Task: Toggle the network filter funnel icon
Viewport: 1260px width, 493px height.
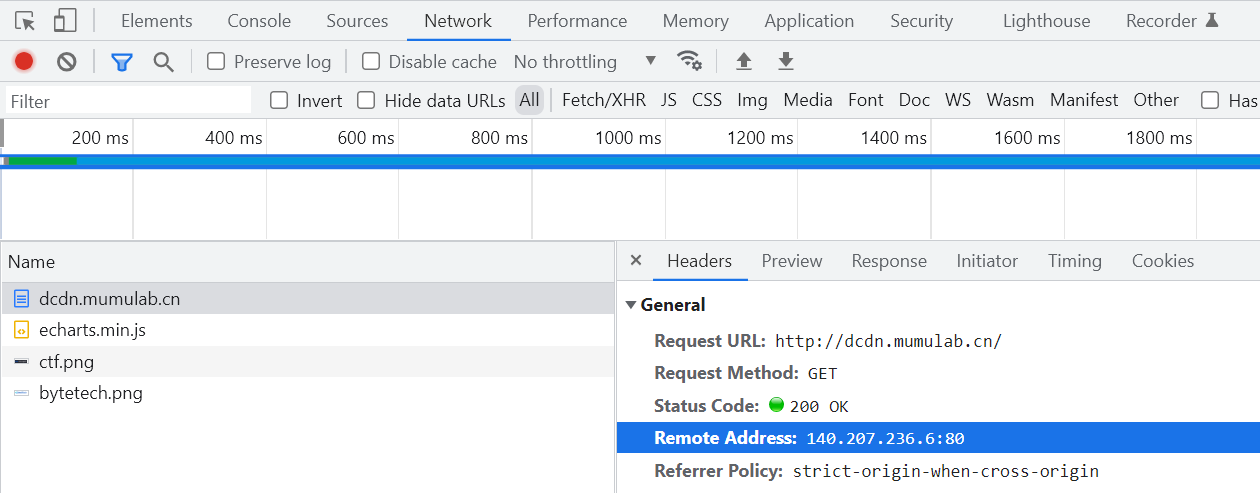Action: click(x=122, y=62)
